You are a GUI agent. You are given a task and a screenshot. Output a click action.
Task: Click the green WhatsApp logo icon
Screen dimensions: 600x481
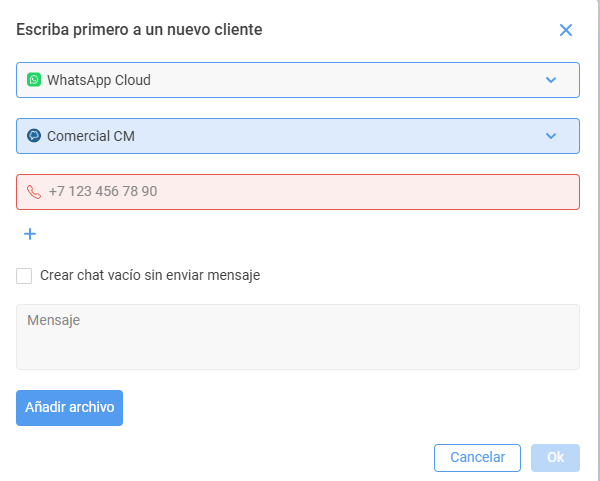click(34, 80)
